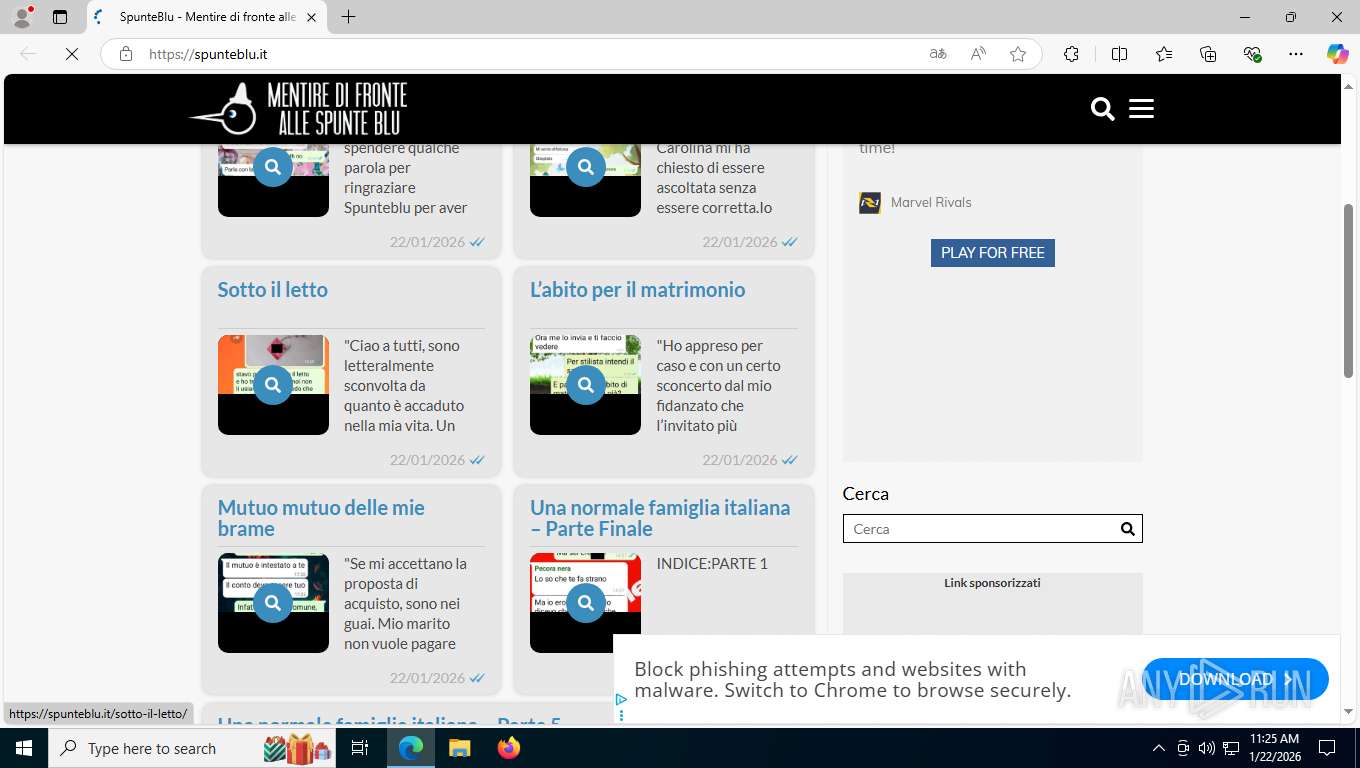1360x768 pixels.
Task: Open the site header search magnifier
Action: (1102, 109)
